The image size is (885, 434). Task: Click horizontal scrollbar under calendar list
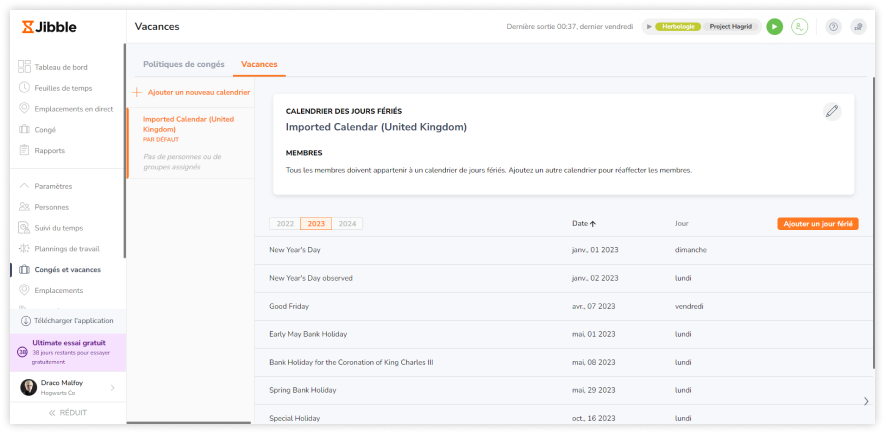(x=189, y=422)
